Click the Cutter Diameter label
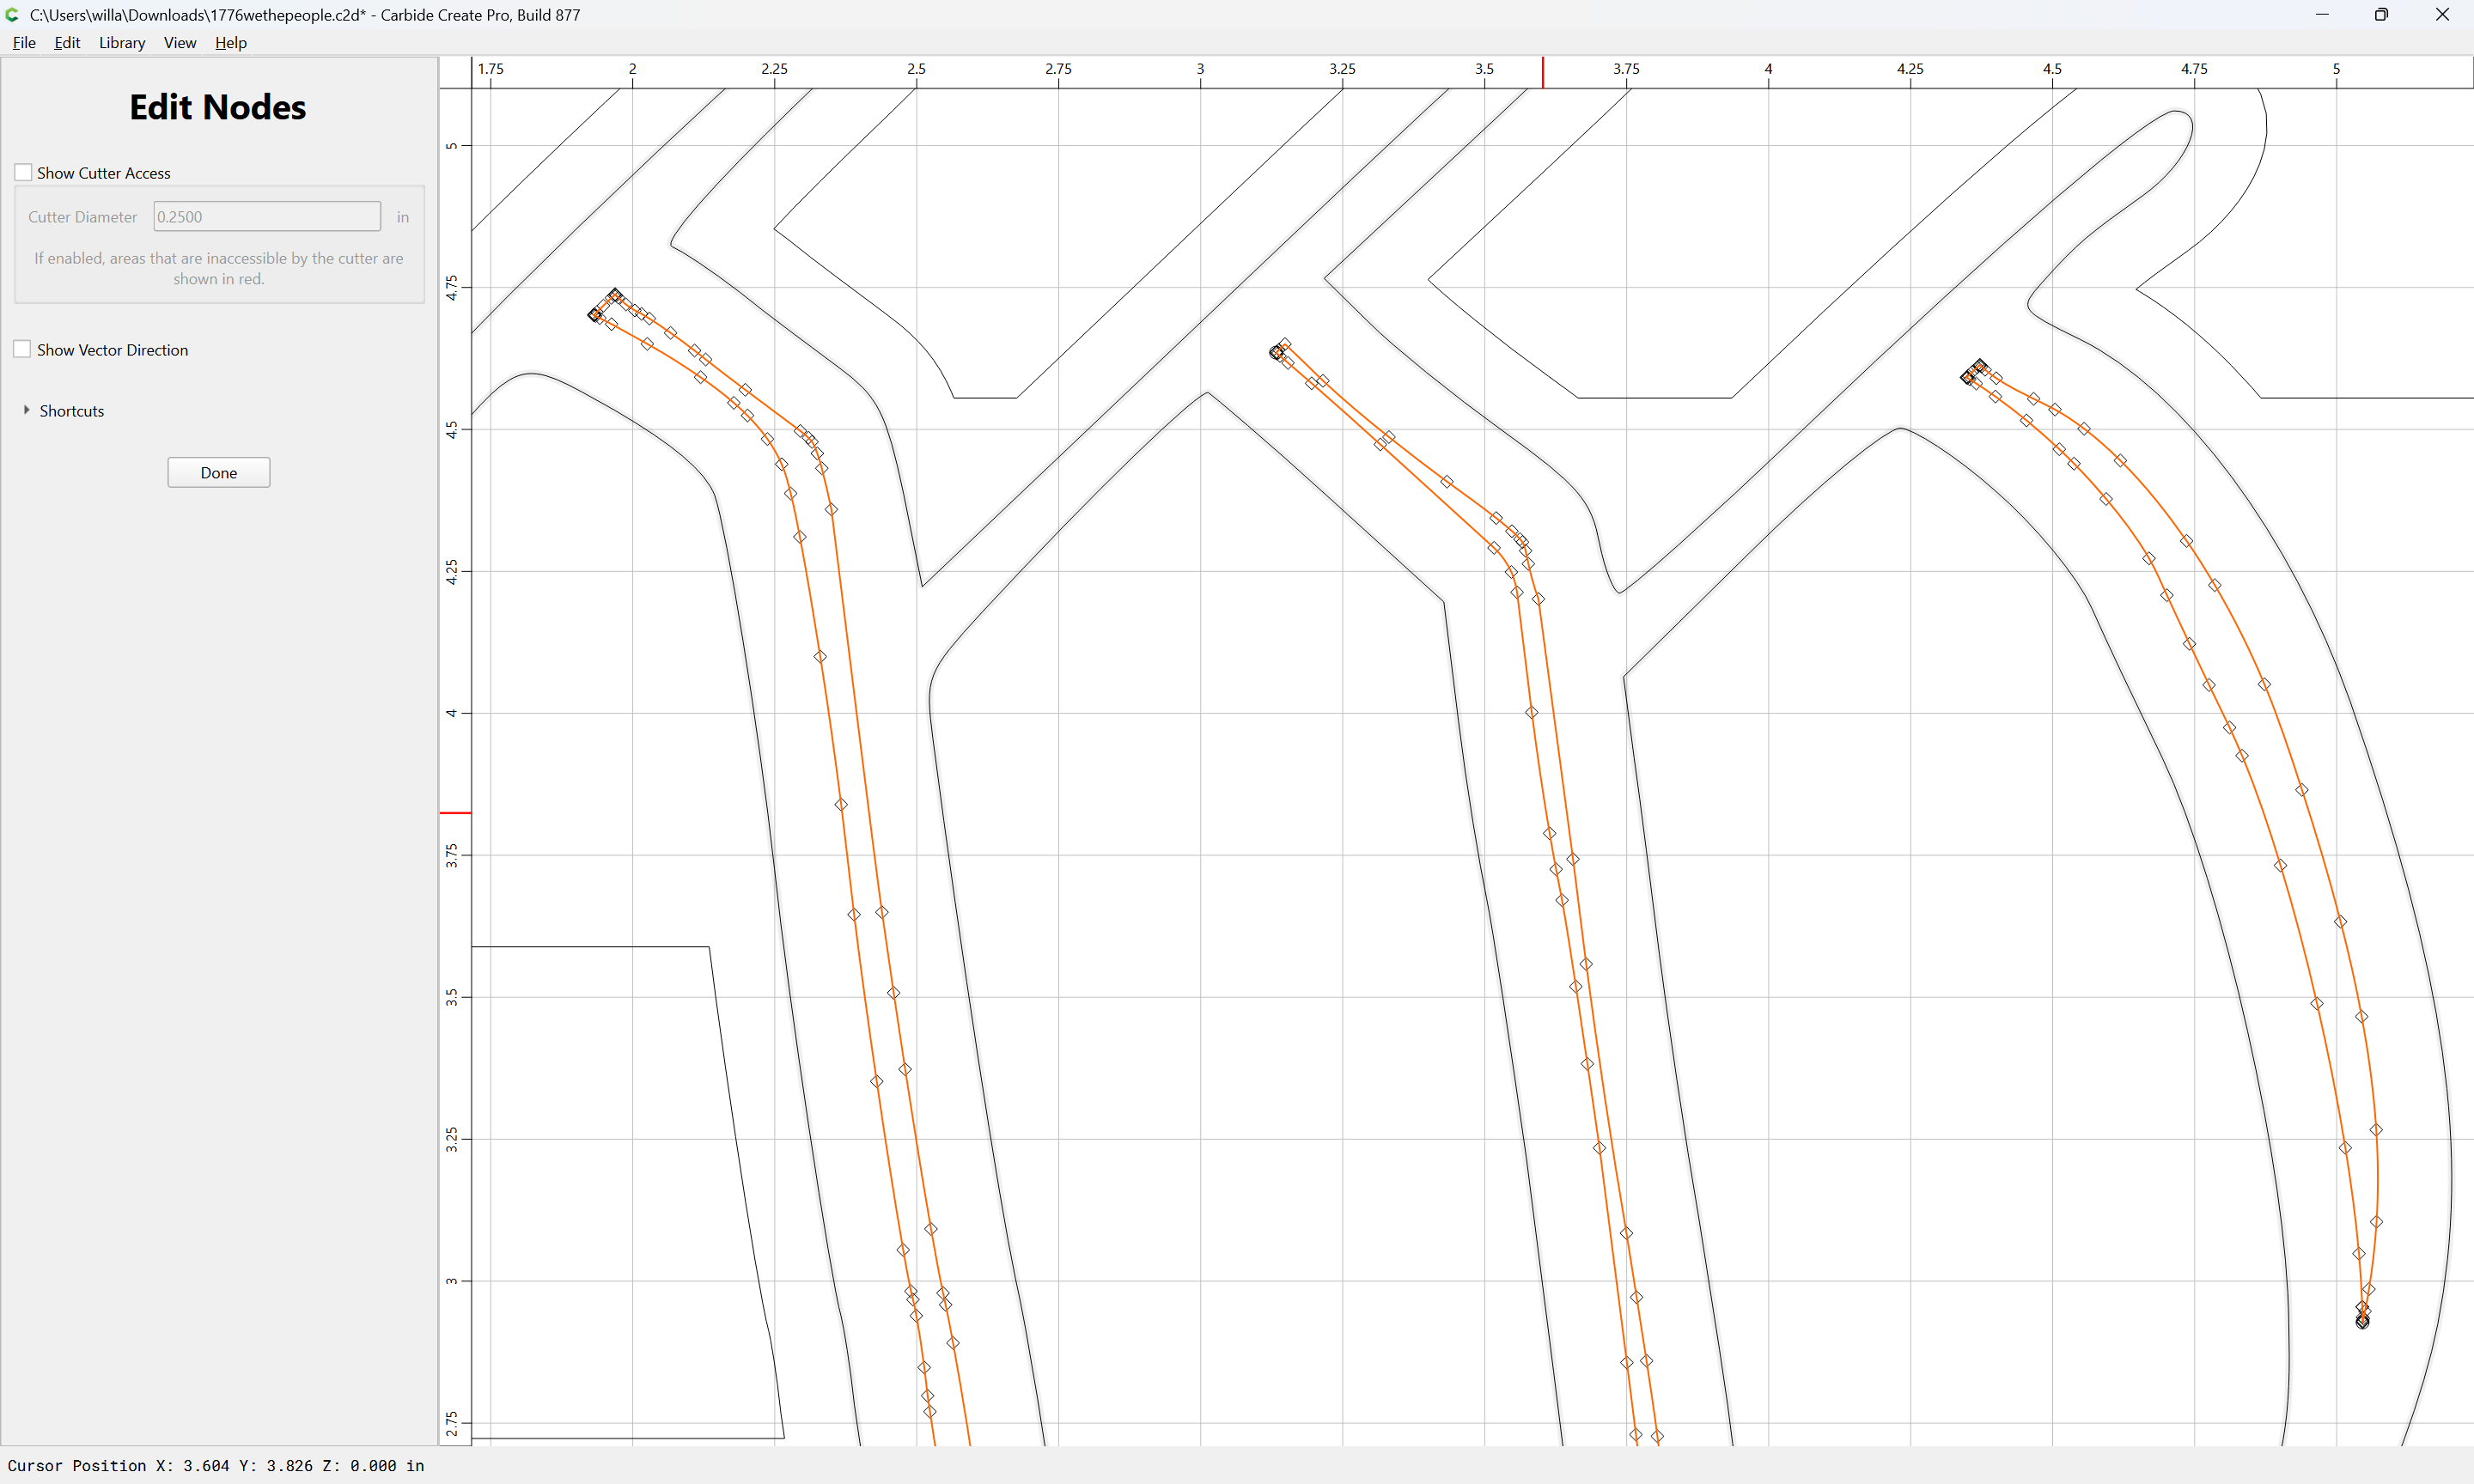This screenshot has height=1484, width=2474. [82, 216]
